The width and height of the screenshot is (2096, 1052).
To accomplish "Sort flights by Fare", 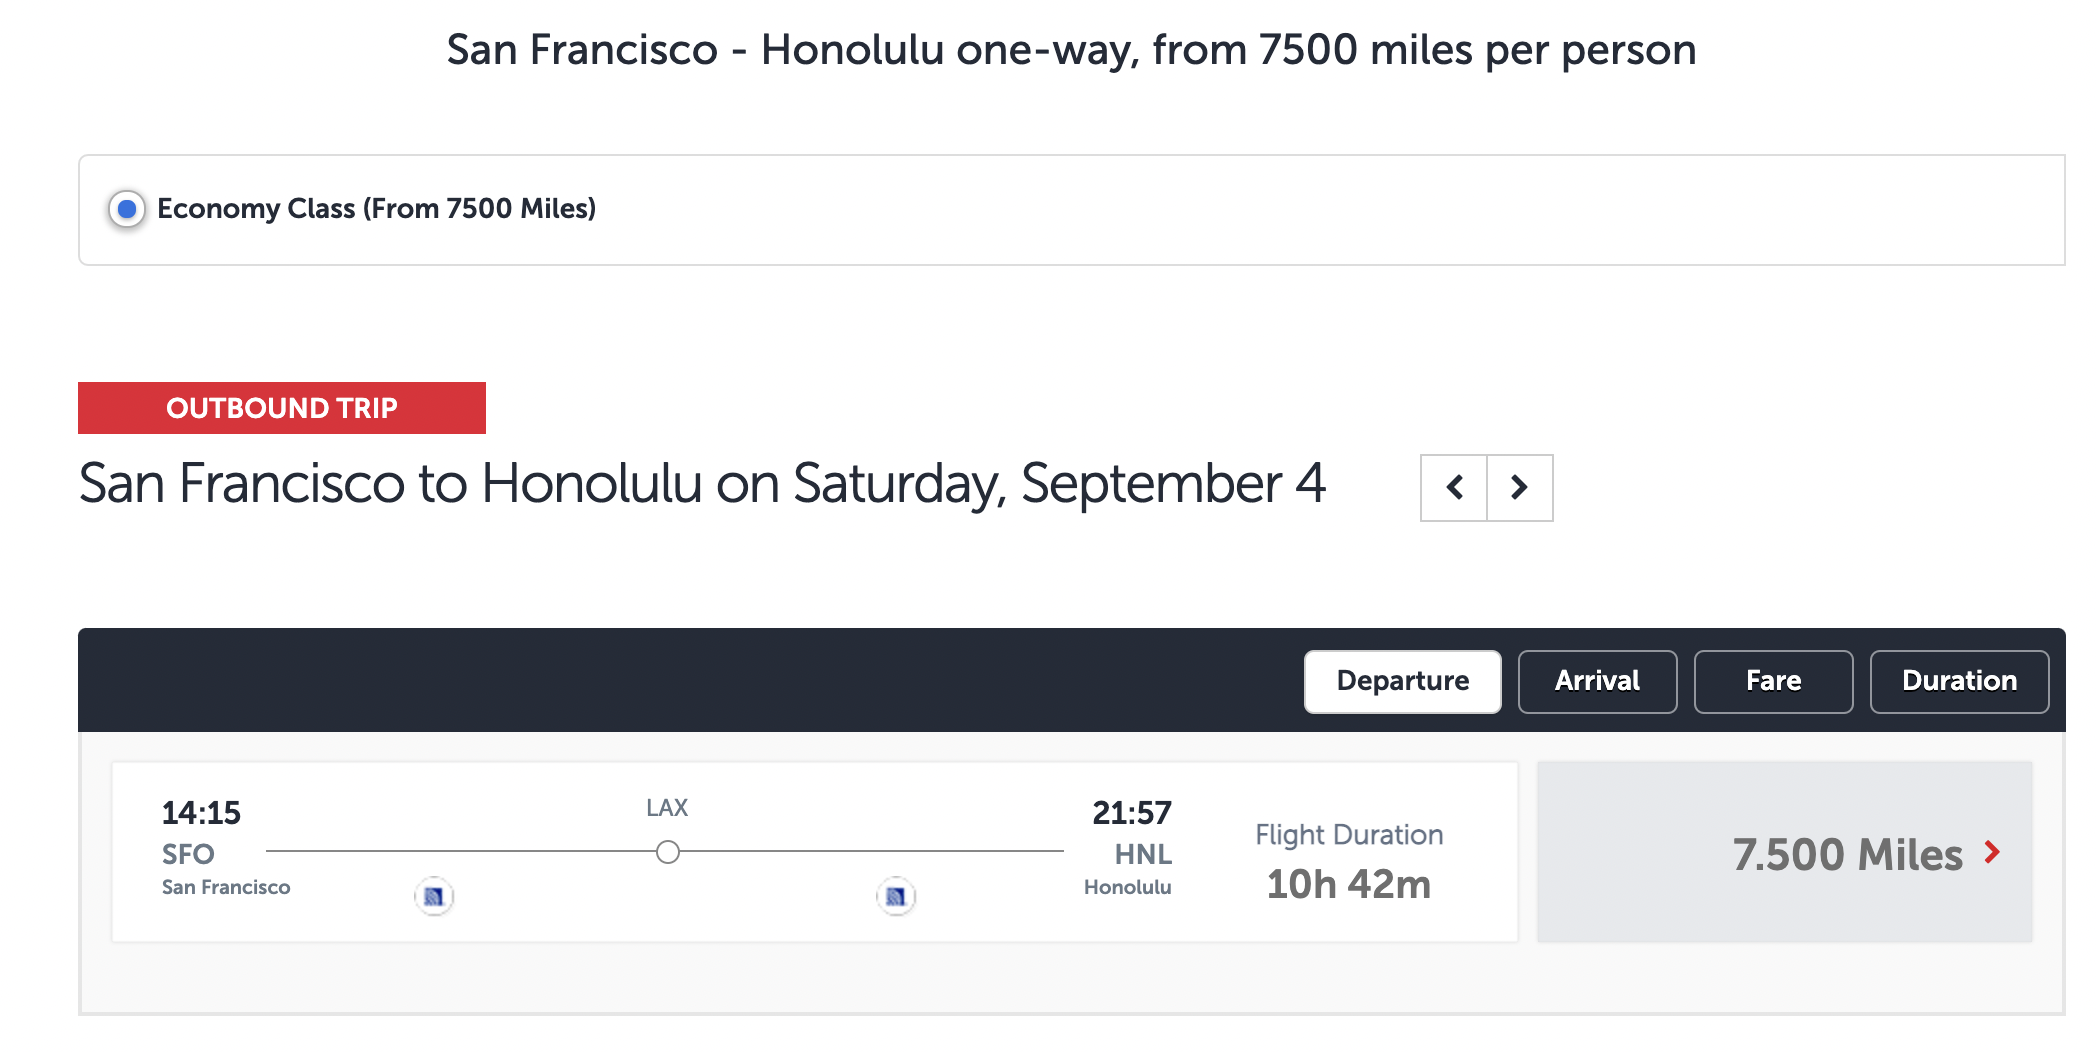I will tap(1772, 681).
